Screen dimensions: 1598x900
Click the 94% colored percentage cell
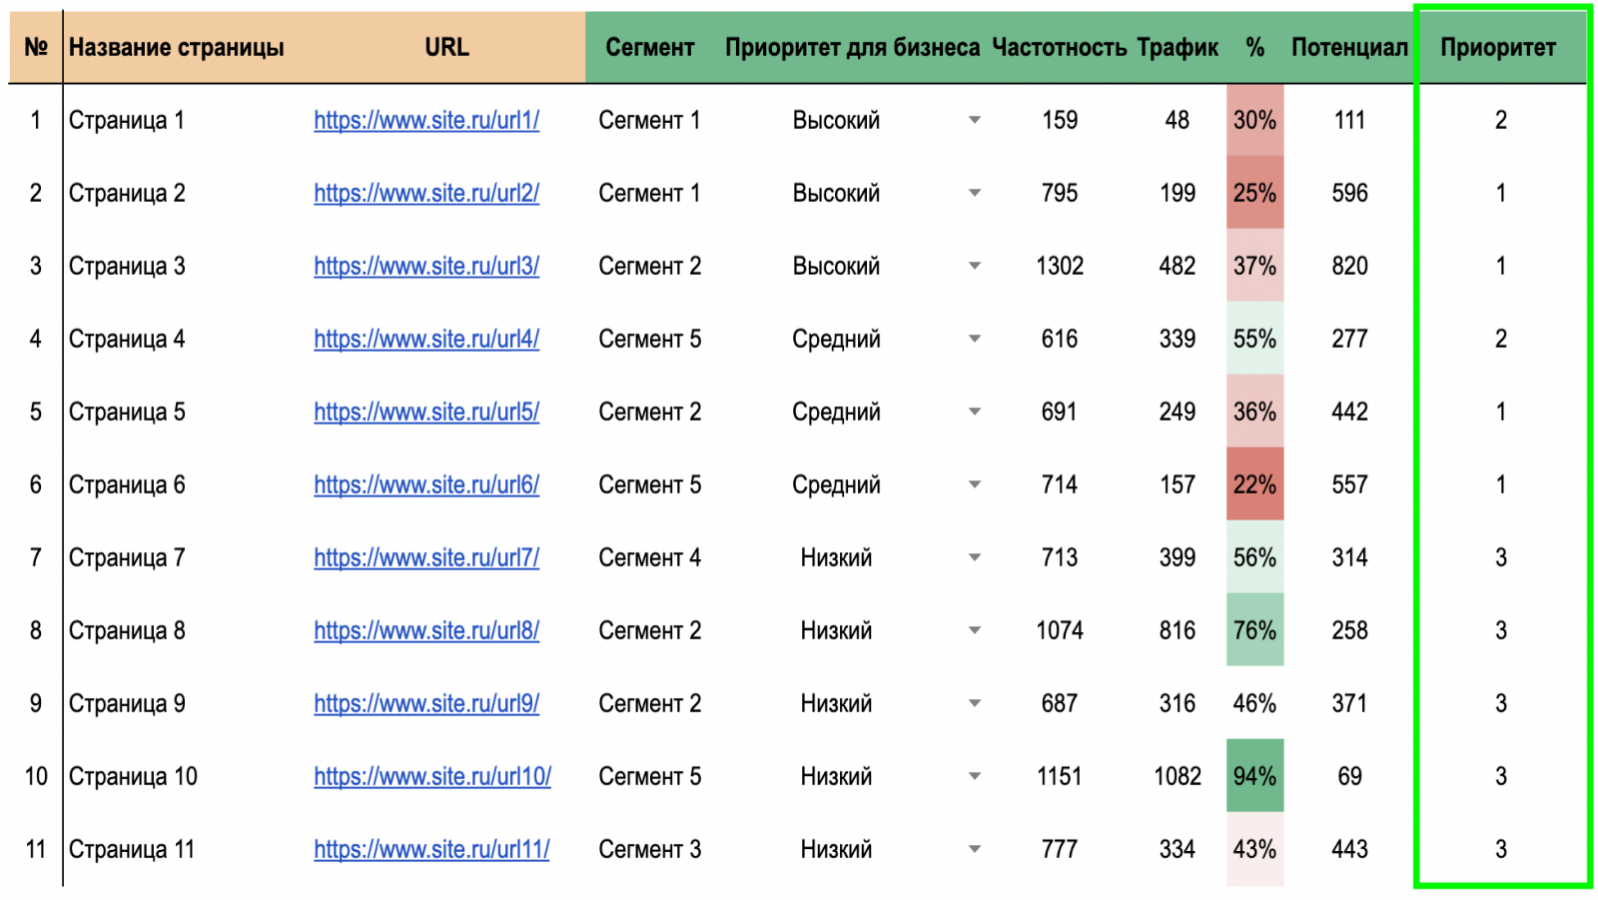pyautogui.click(x=1254, y=777)
